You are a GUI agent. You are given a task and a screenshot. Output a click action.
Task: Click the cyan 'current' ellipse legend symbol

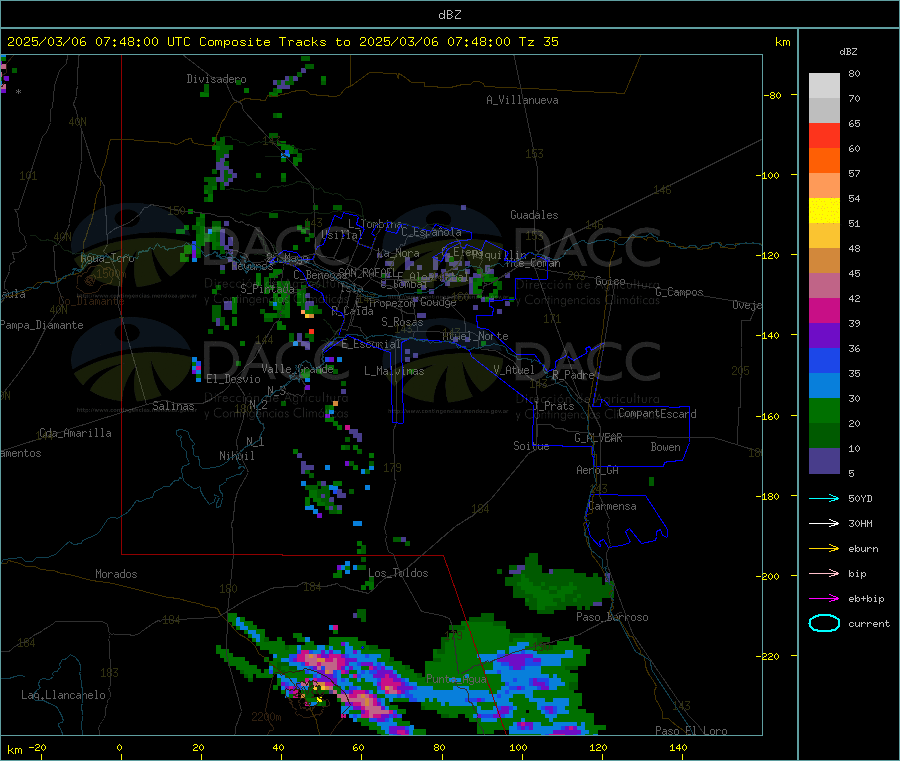[x=824, y=623]
